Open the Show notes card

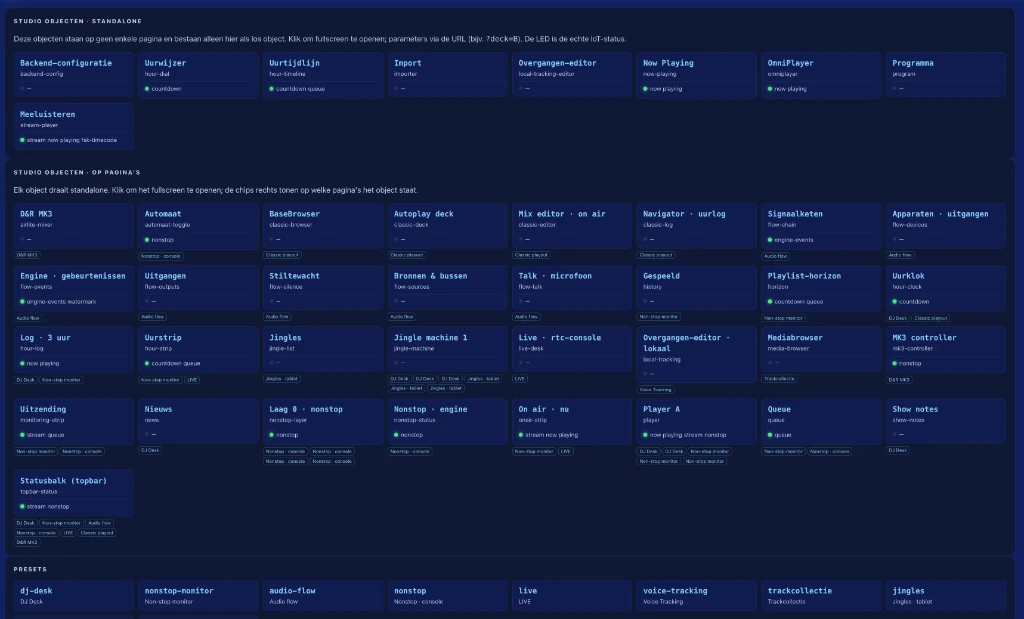[946, 422]
